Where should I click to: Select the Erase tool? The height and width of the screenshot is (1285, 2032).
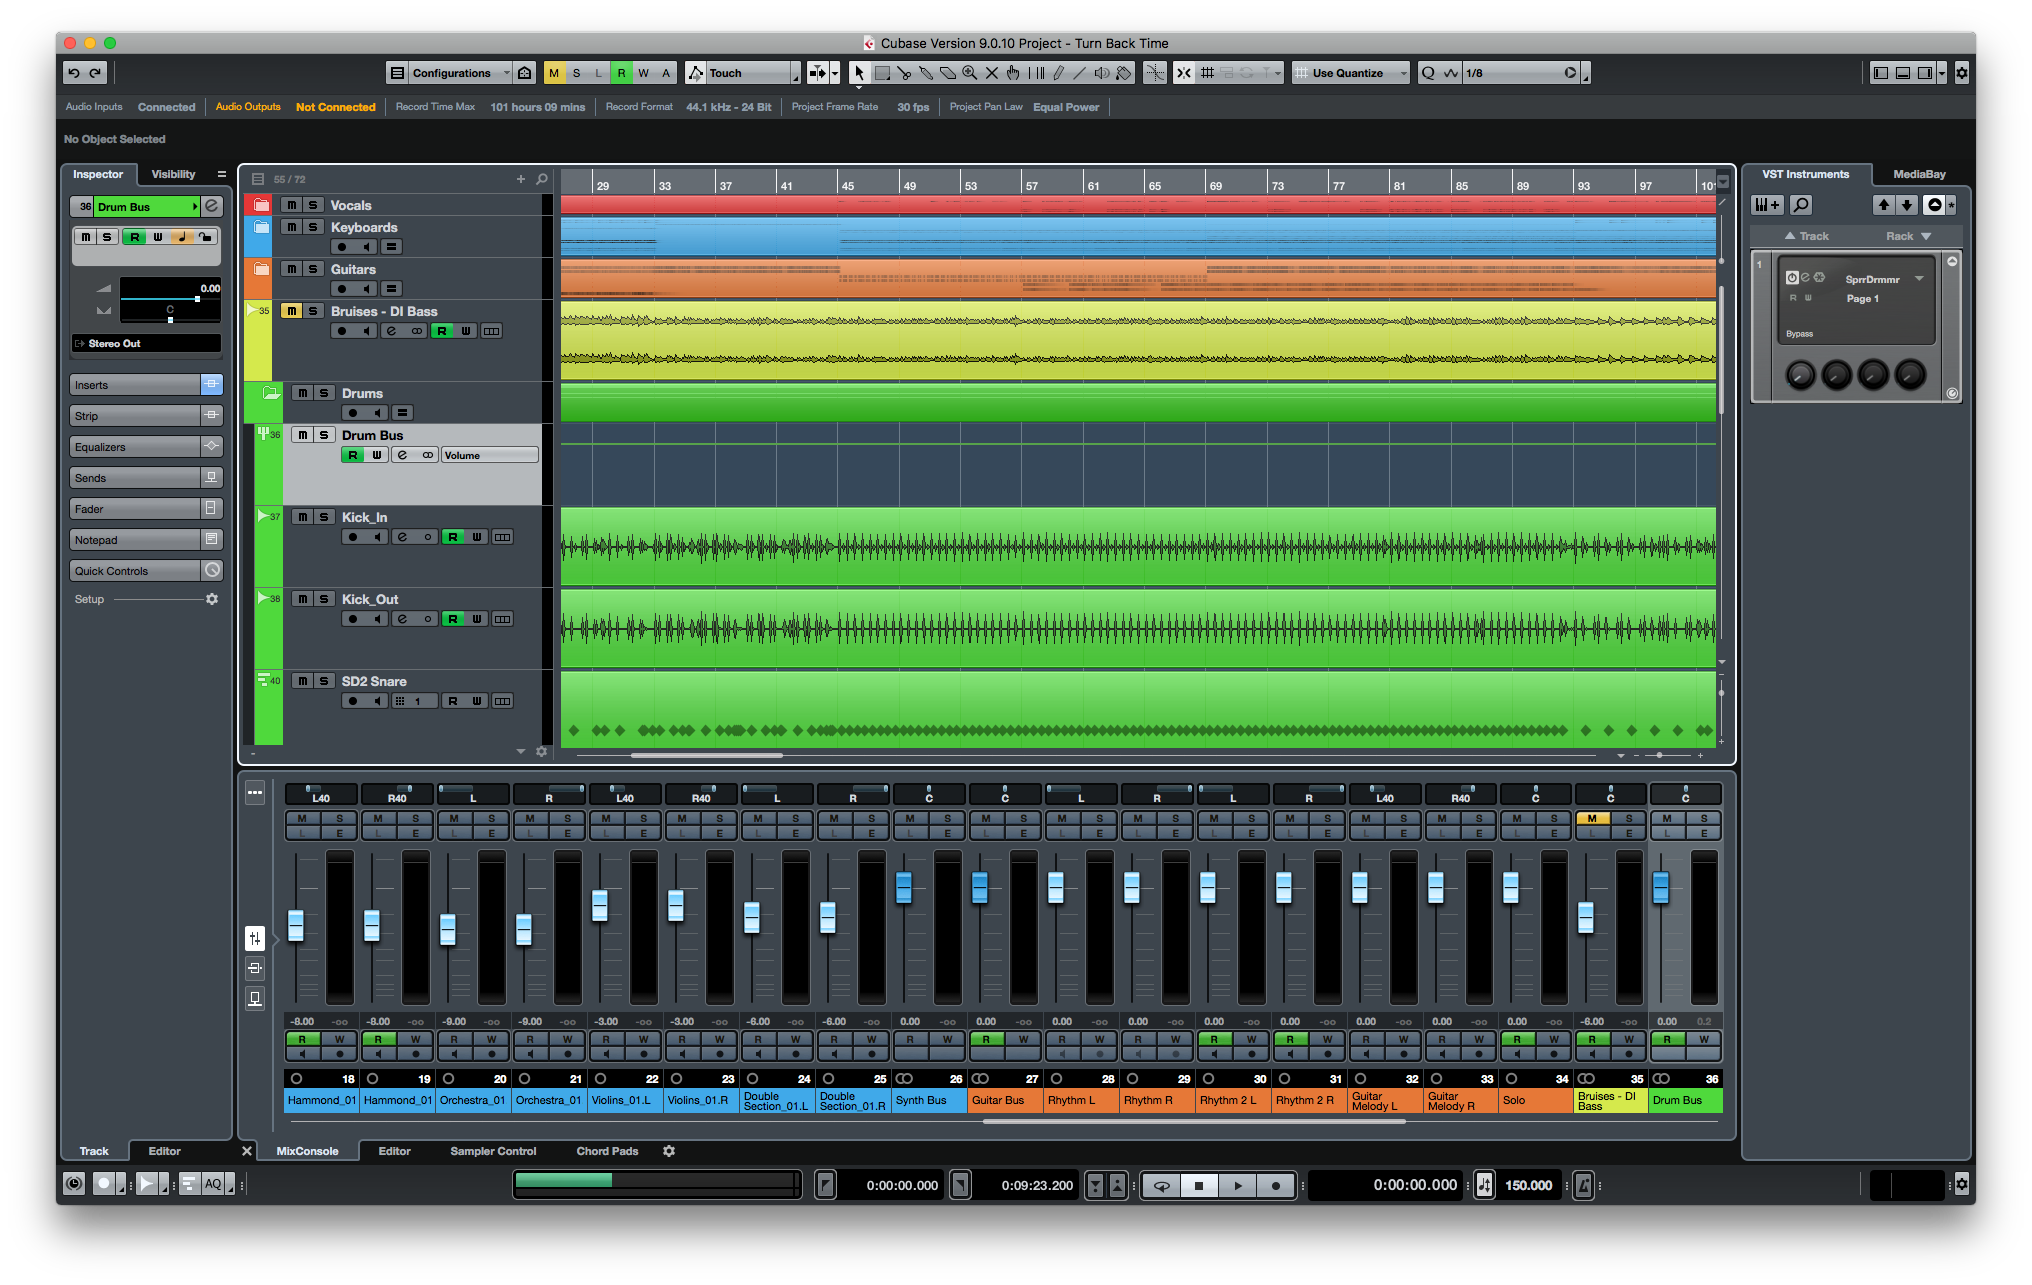[x=948, y=72]
